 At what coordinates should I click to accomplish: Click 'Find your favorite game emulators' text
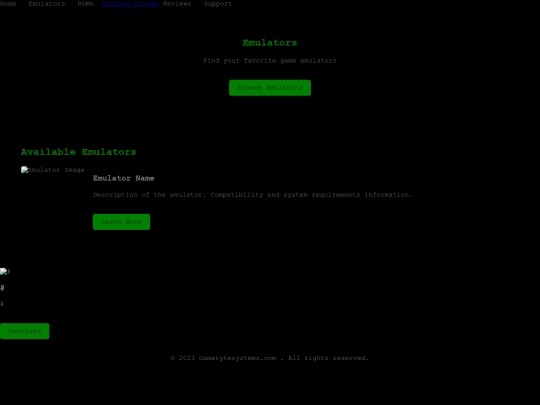pos(270,61)
